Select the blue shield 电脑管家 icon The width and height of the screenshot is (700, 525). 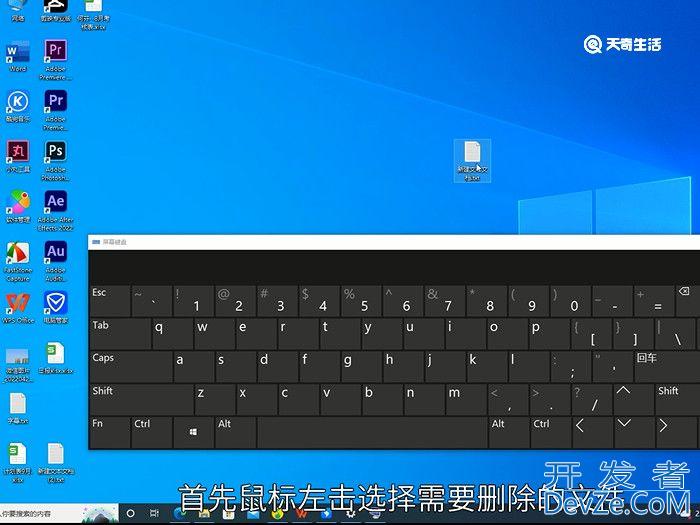click(x=55, y=307)
